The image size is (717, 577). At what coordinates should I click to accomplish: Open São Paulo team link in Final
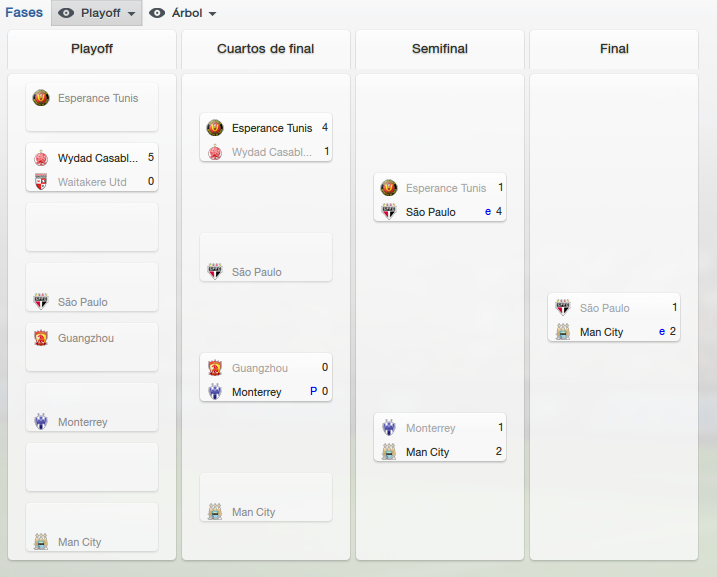pyautogui.click(x=605, y=308)
